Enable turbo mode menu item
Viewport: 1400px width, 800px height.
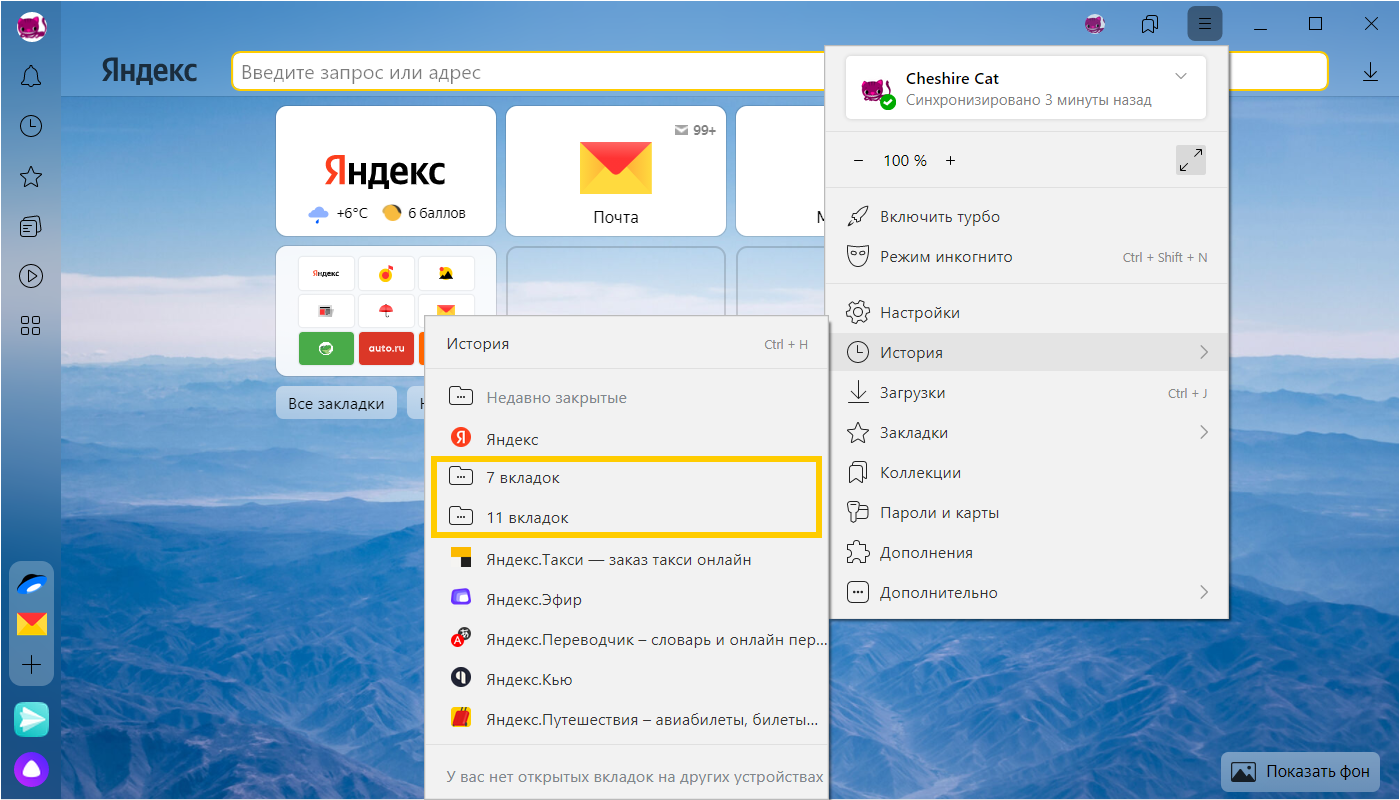click(x=1027, y=217)
